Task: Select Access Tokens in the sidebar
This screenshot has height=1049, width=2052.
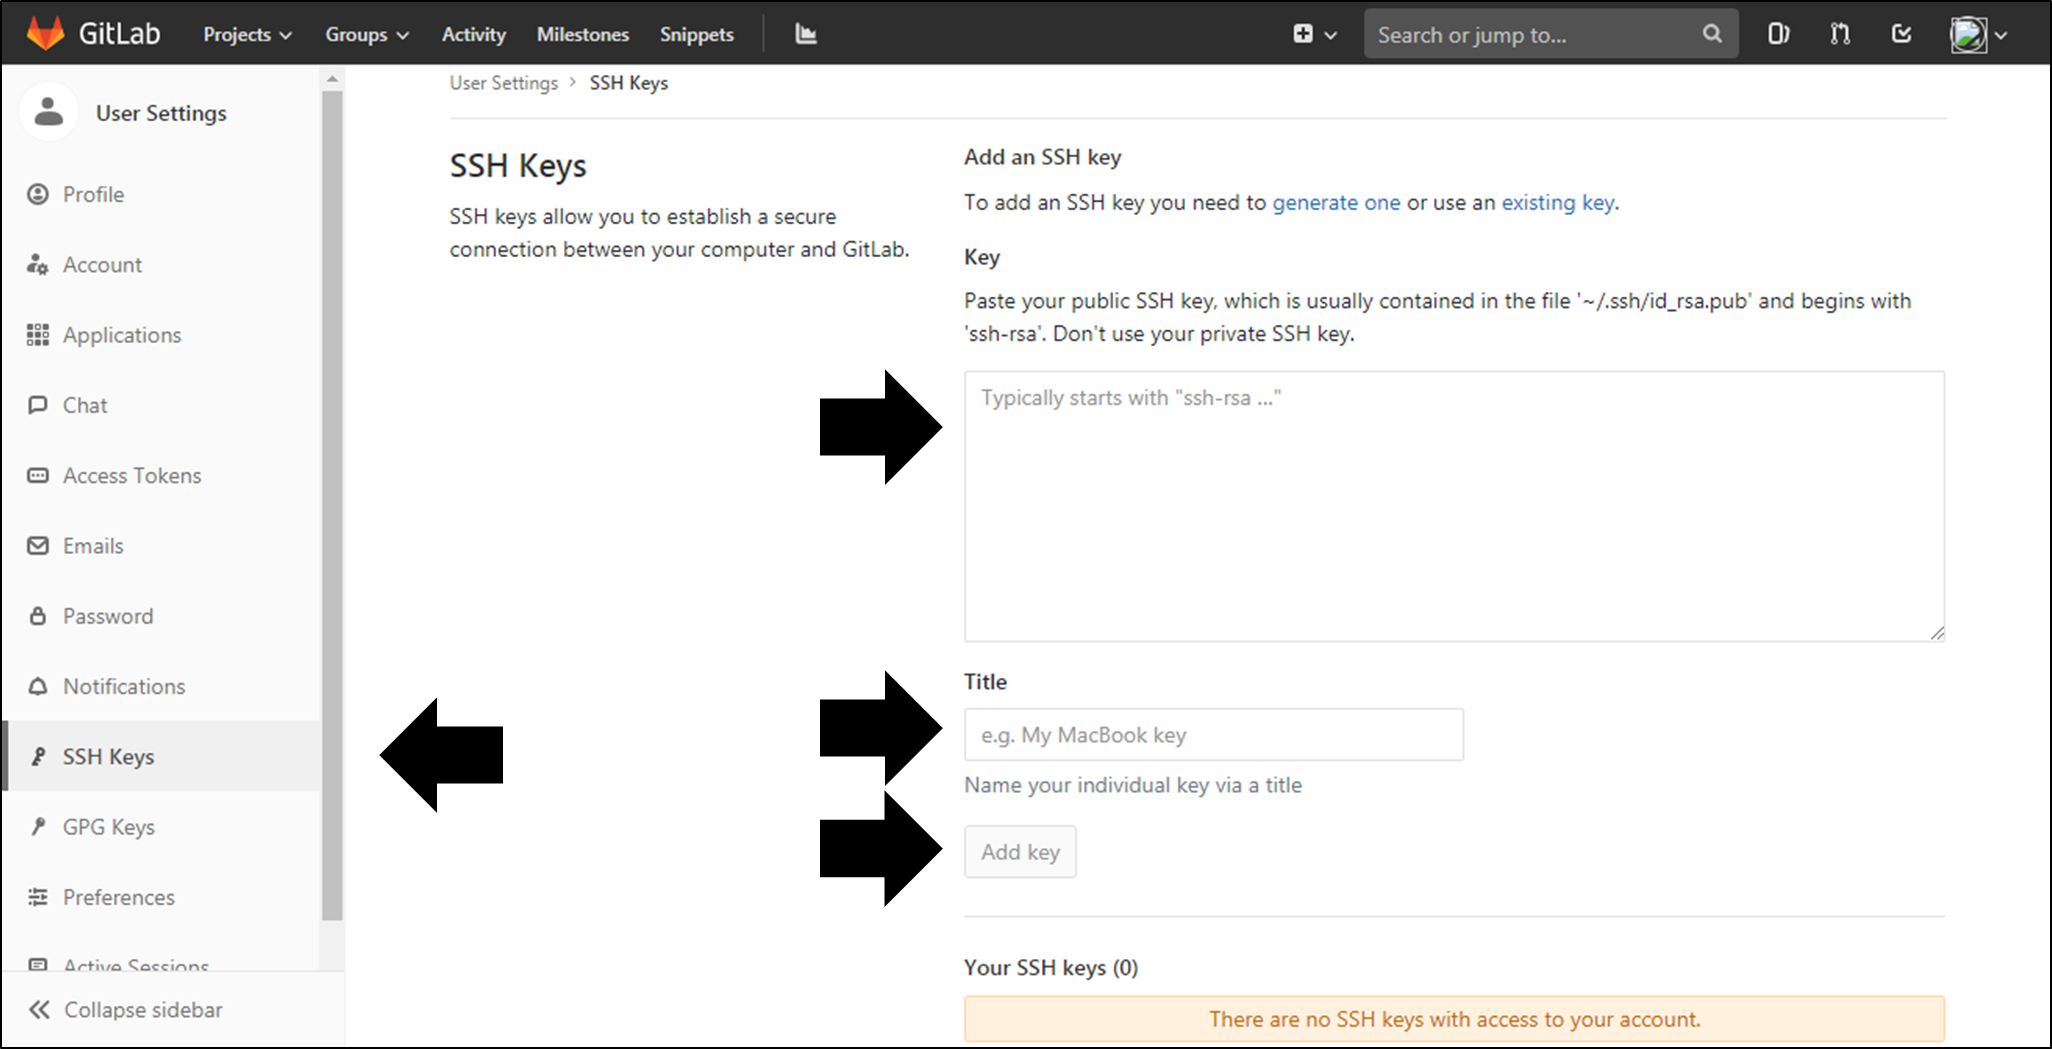Action: coord(132,476)
